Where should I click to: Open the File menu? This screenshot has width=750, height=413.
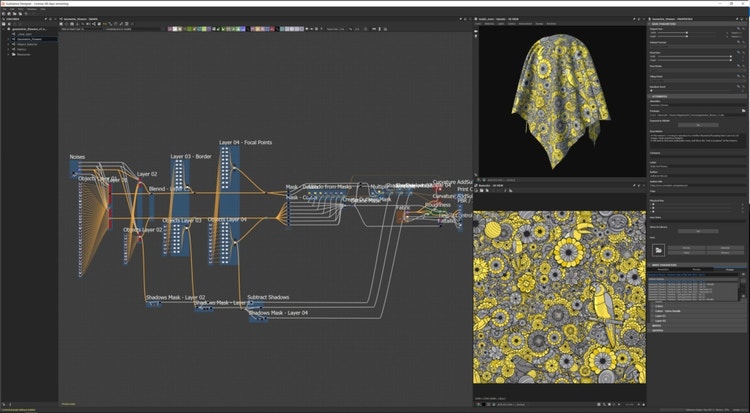pos(4,10)
